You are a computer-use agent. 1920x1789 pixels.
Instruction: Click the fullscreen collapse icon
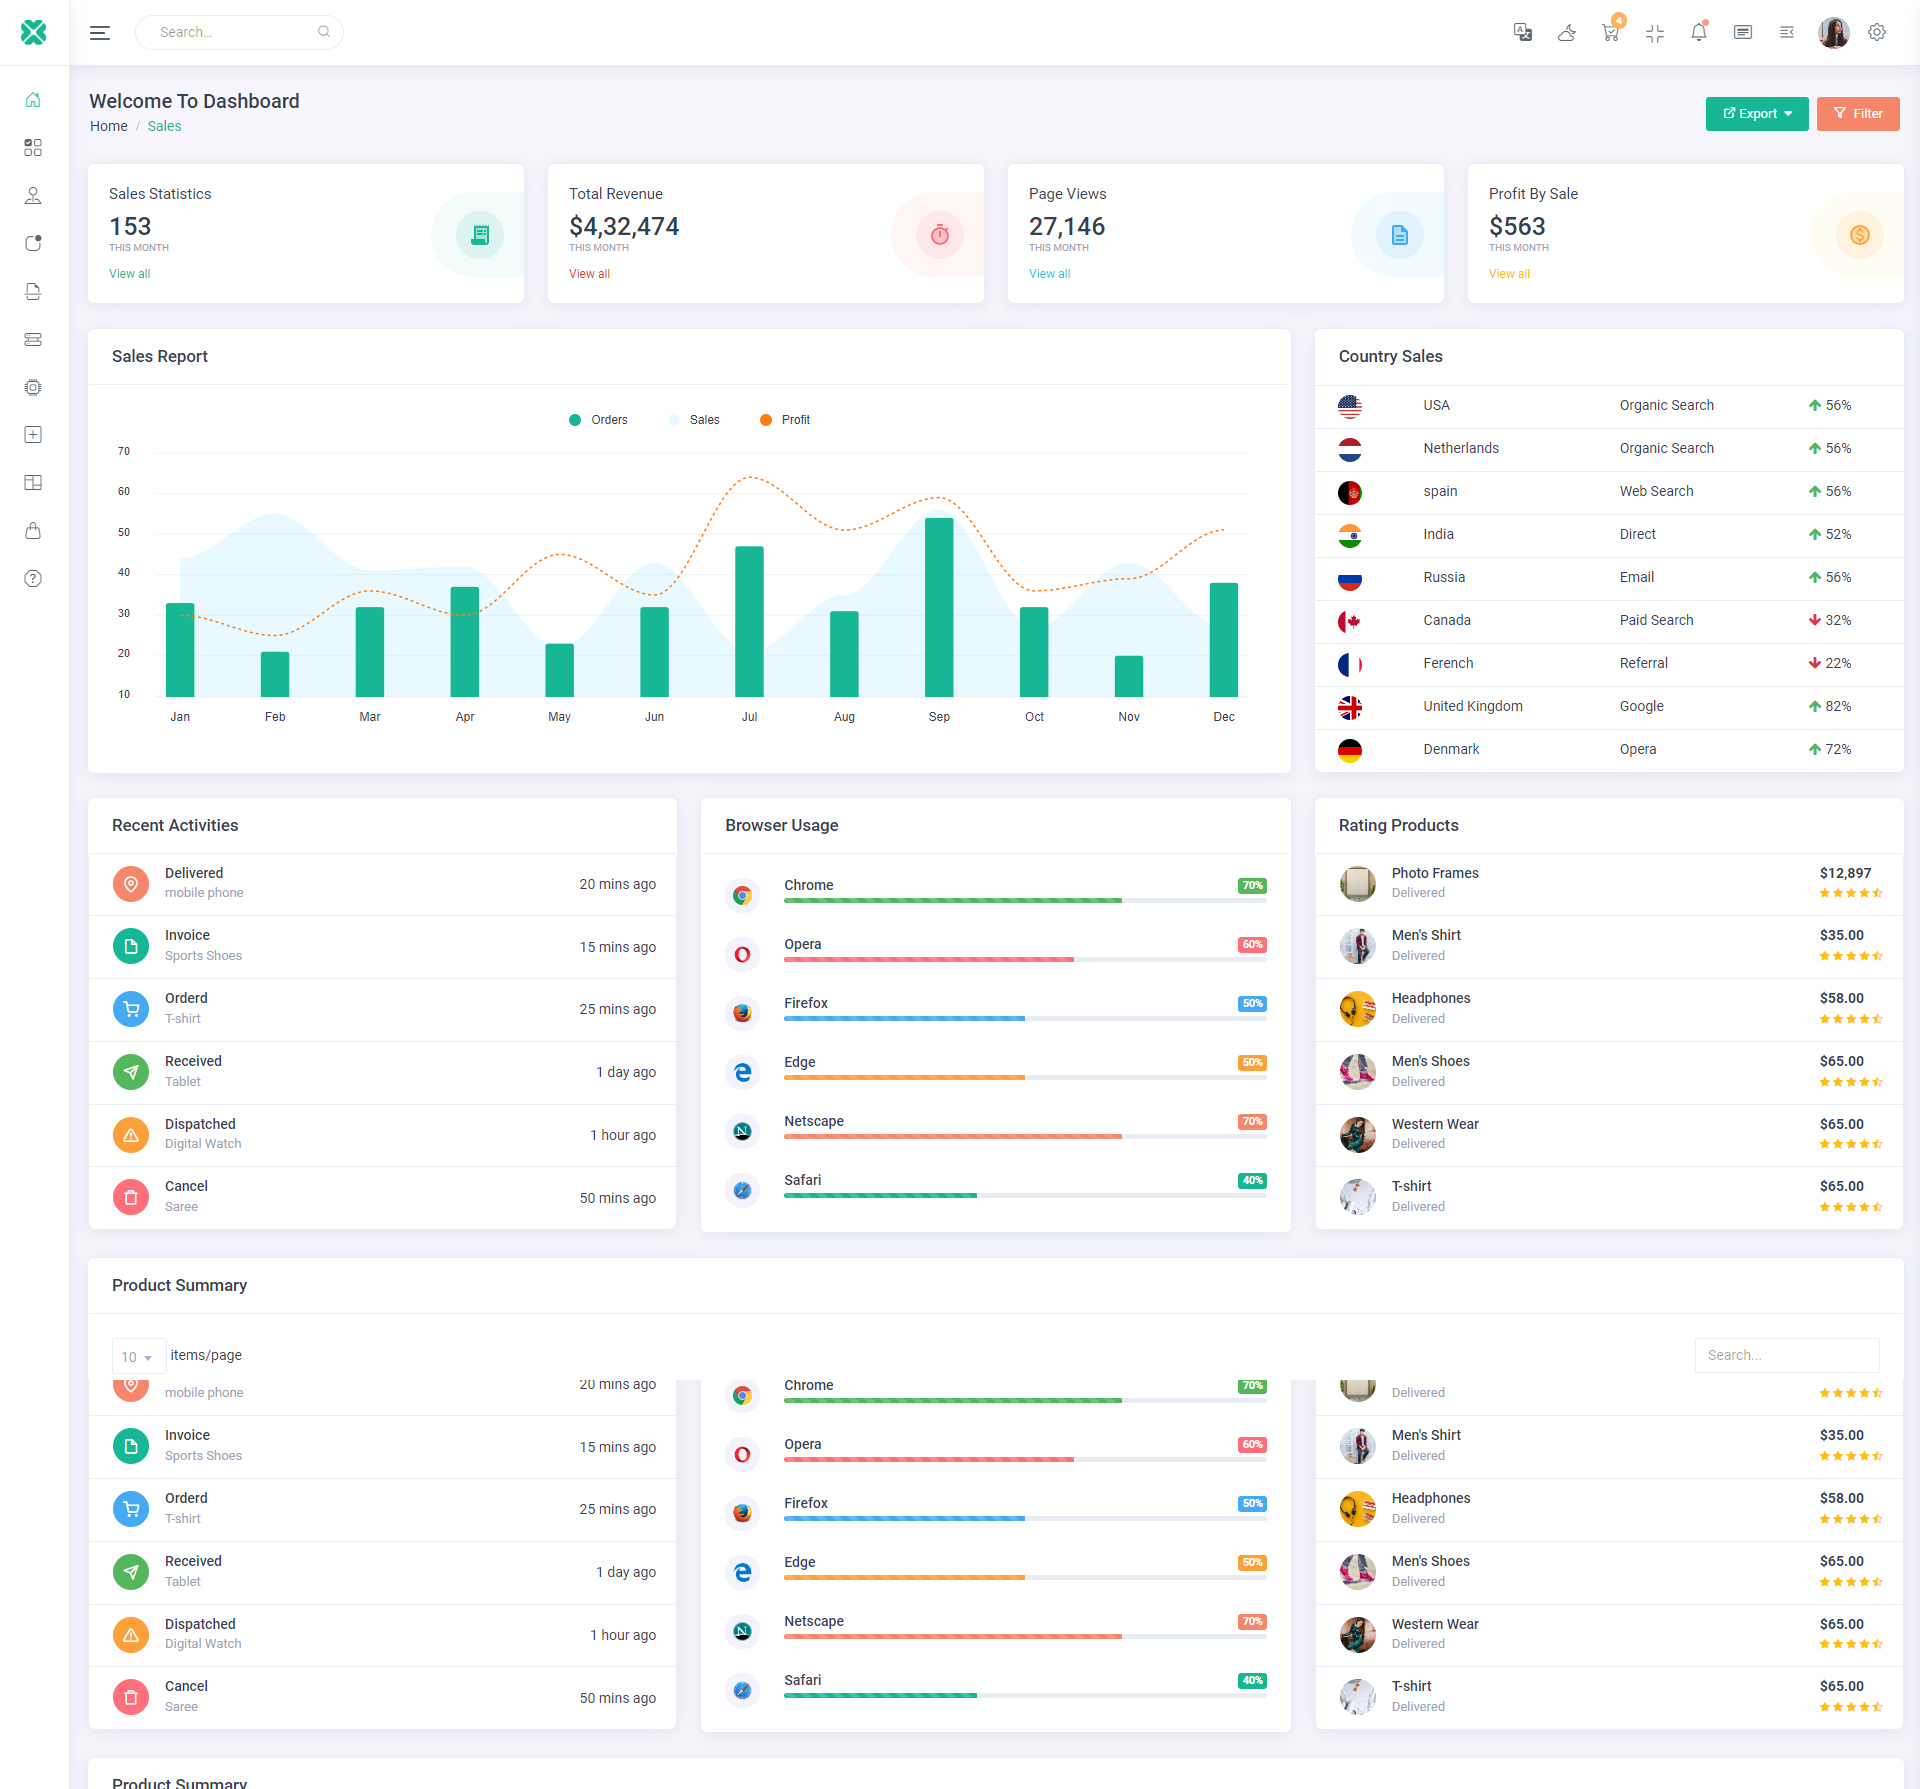click(x=1654, y=33)
